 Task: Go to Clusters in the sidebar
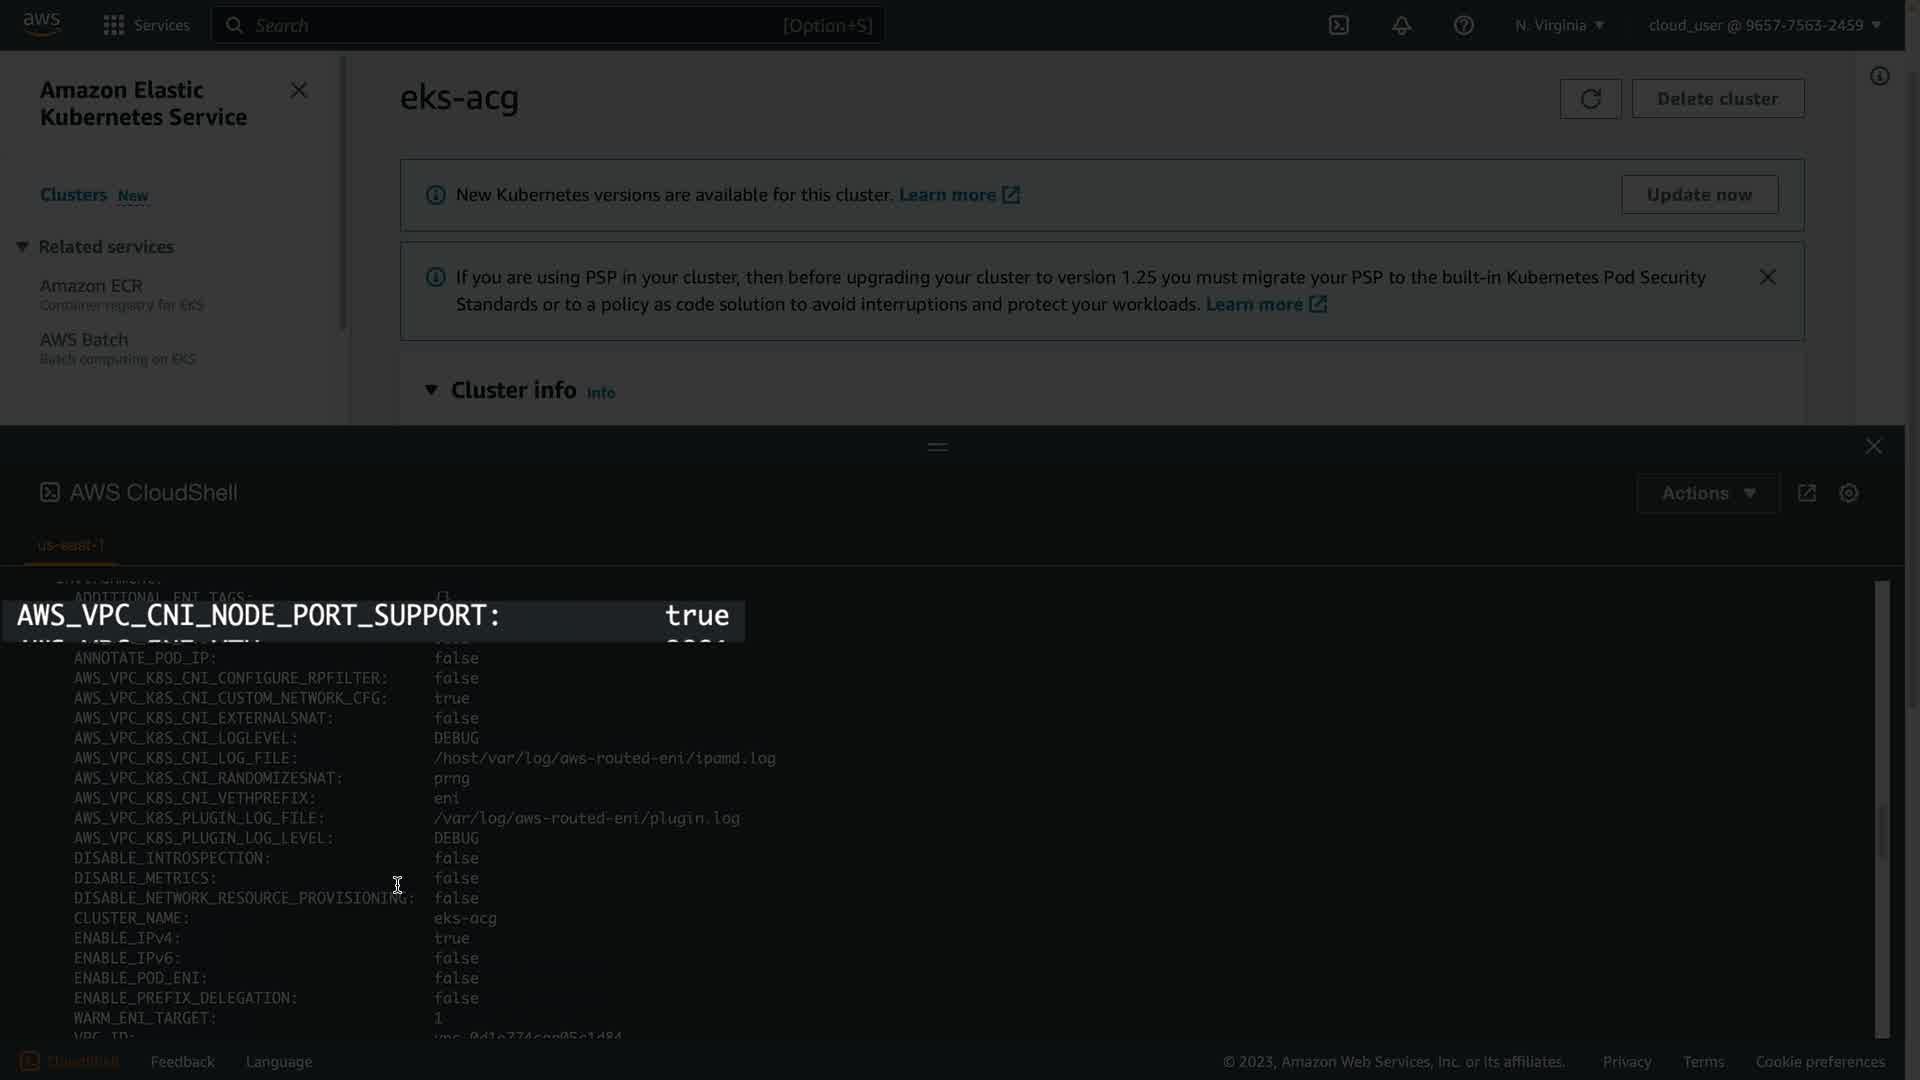(73, 195)
